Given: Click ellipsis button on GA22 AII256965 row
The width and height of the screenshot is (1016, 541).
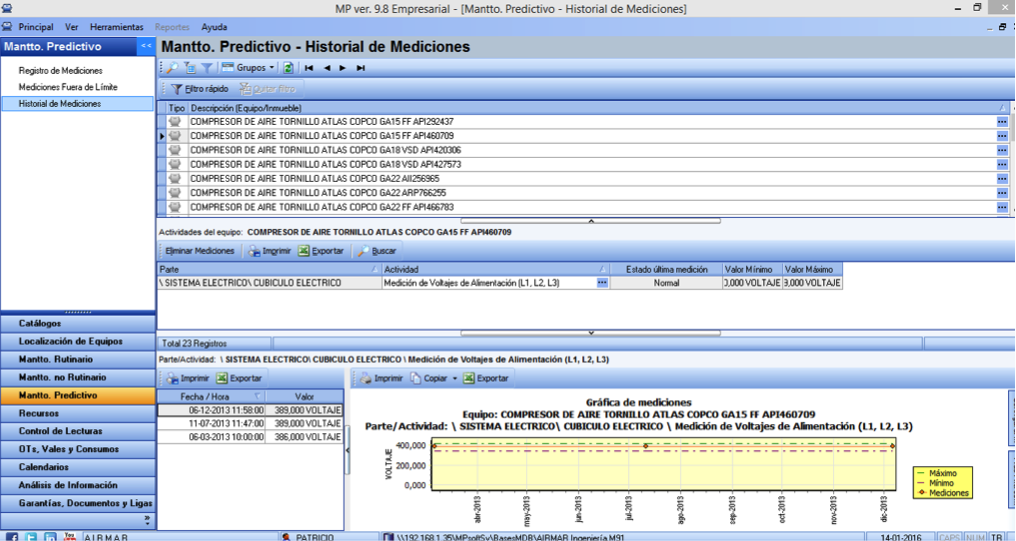Looking at the screenshot, I should [x=1002, y=179].
